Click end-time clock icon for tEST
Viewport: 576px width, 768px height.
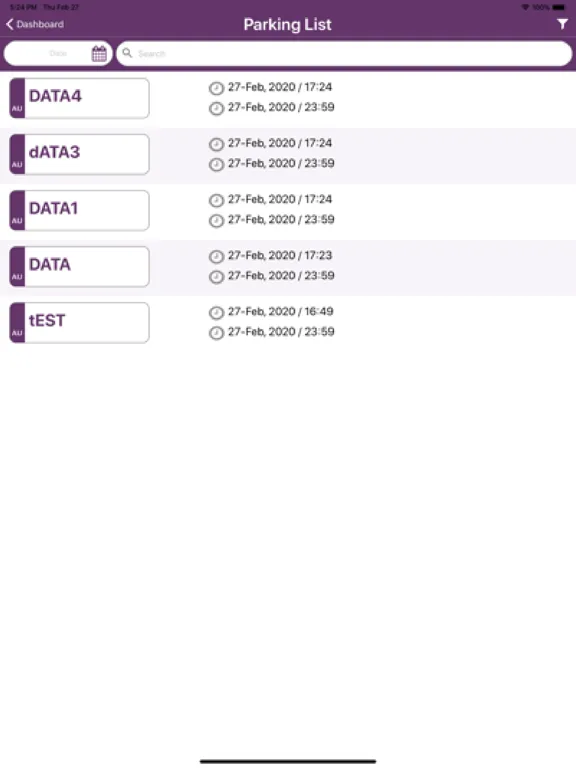216,333
